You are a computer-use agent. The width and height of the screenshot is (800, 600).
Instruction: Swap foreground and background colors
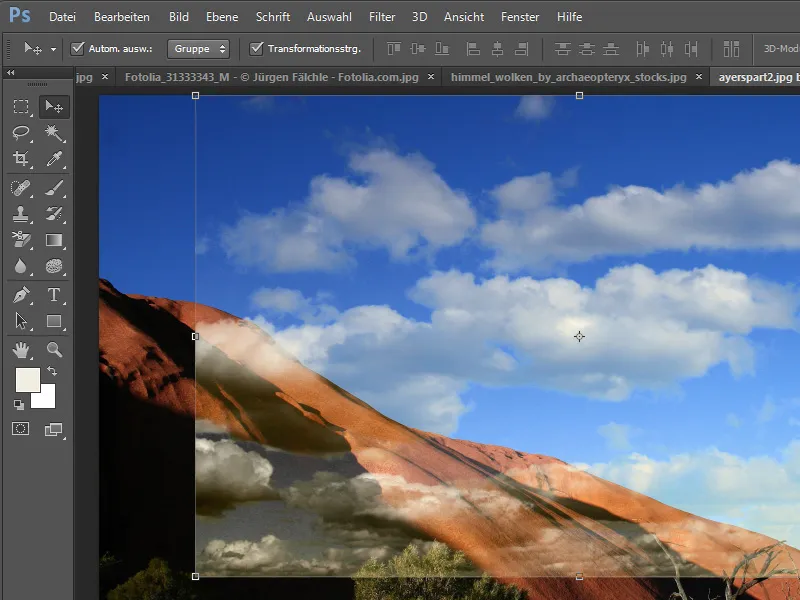point(52,370)
